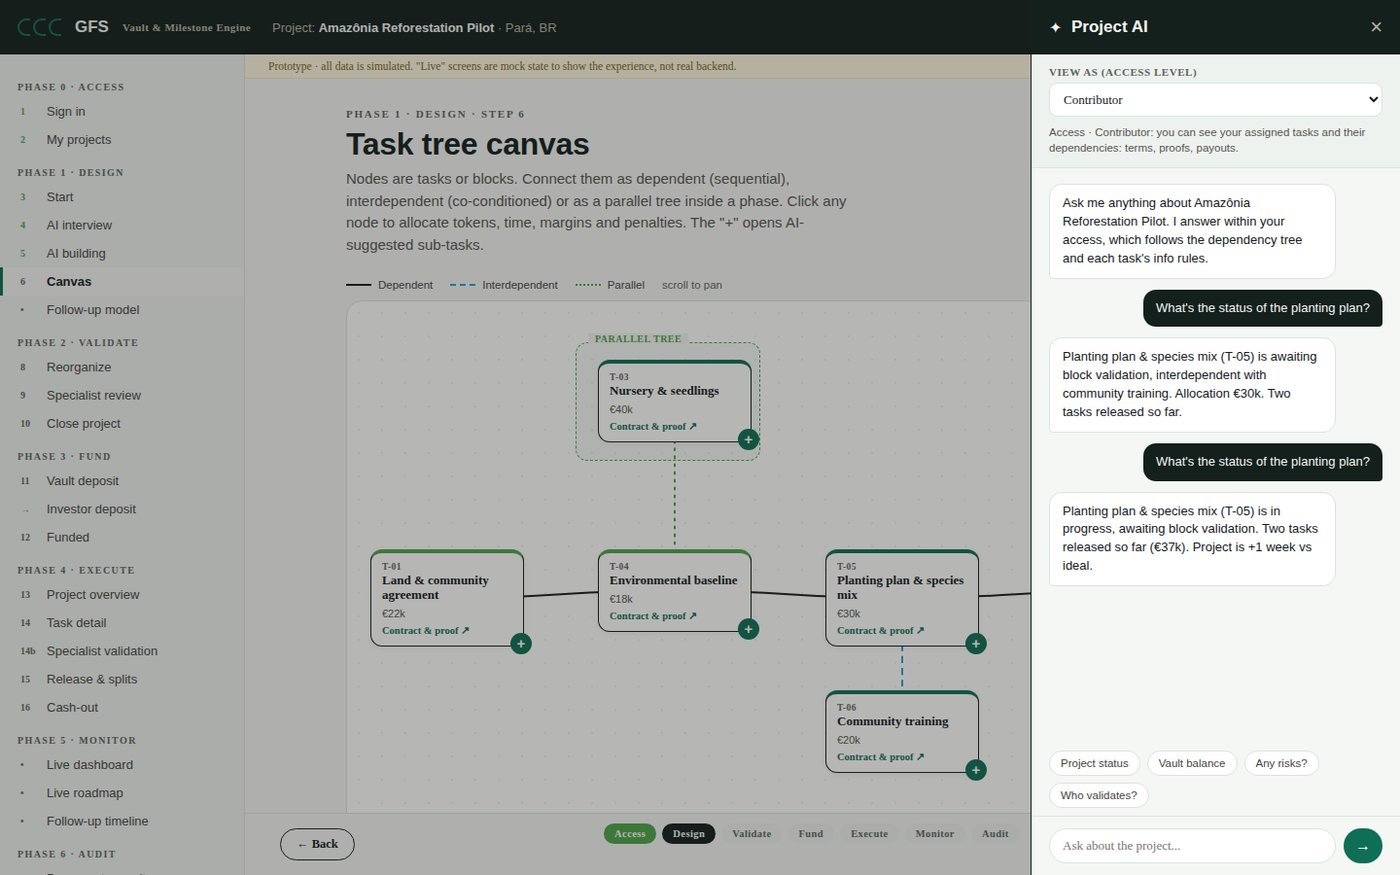Open Contract & proof link on T-05 Planting plan
The height and width of the screenshot is (875, 1400).
[880, 630]
